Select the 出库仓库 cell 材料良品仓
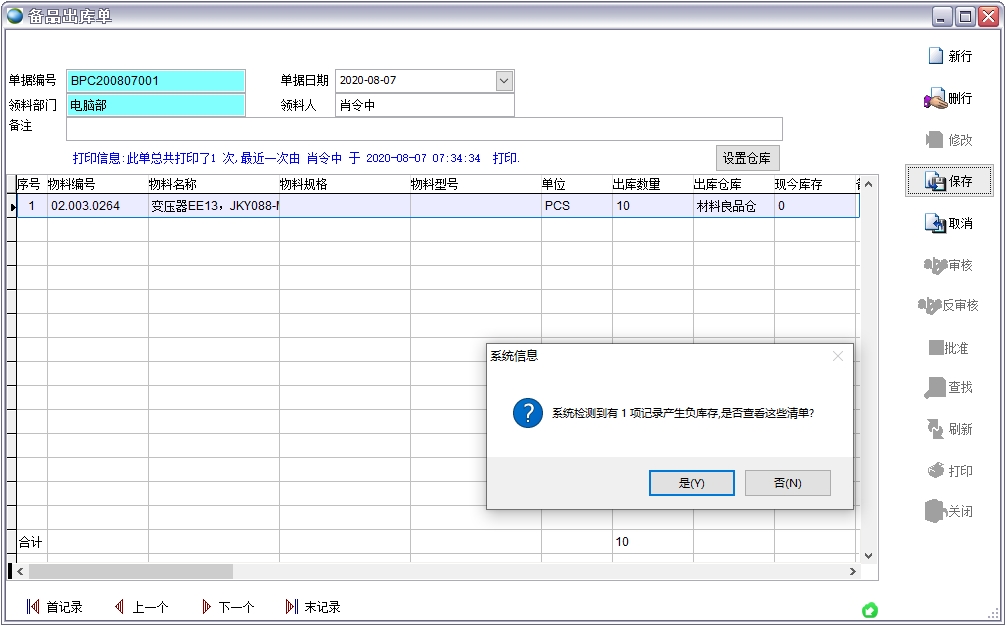This screenshot has height=627, width=1008. point(732,206)
